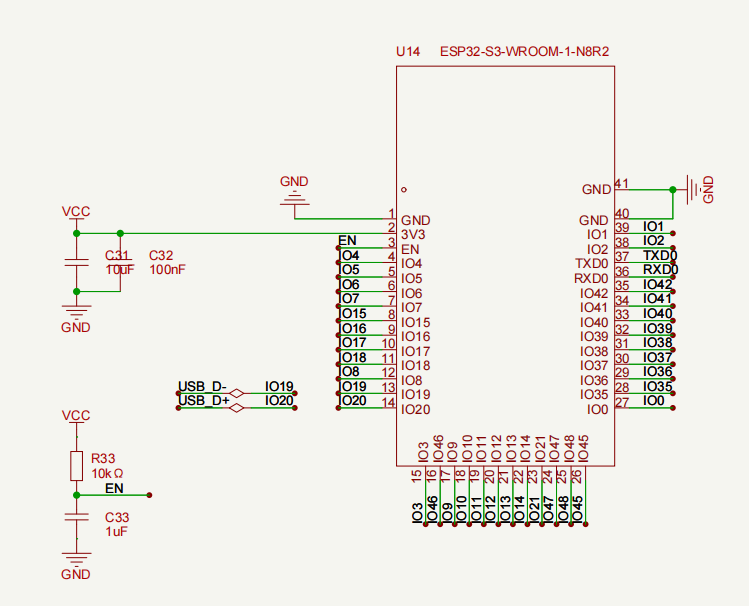Click pin number 14 on U14

(388, 403)
